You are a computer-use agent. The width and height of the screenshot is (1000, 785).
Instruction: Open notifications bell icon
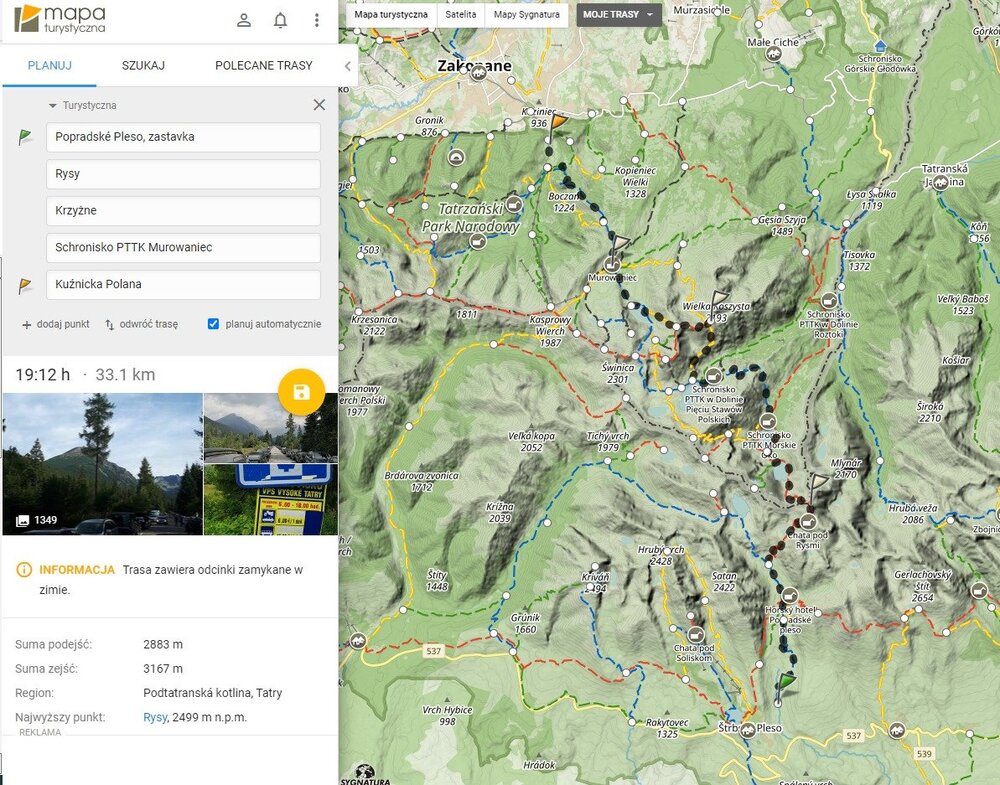tap(280, 20)
